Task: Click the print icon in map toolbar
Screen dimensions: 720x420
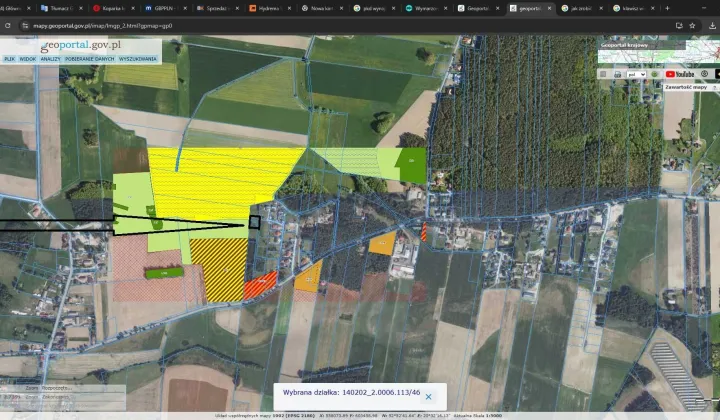Action: coord(620,74)
